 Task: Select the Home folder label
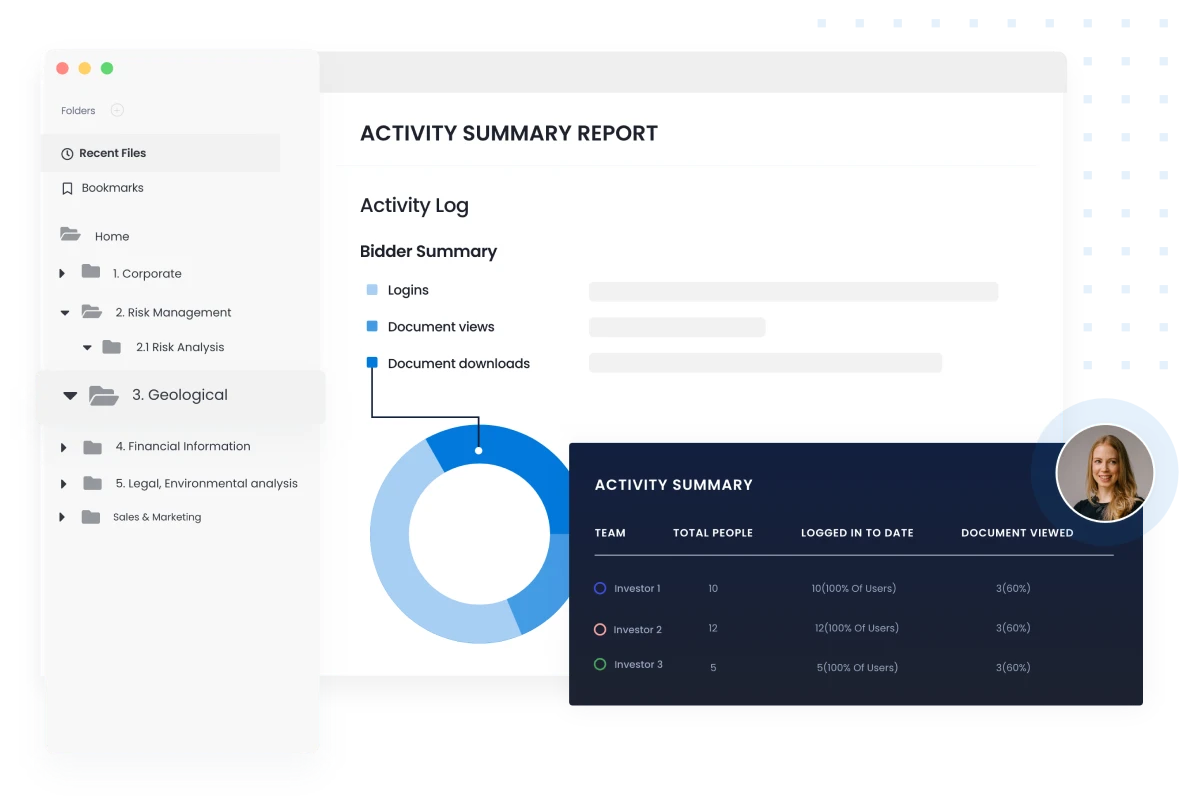click(112, 237)
